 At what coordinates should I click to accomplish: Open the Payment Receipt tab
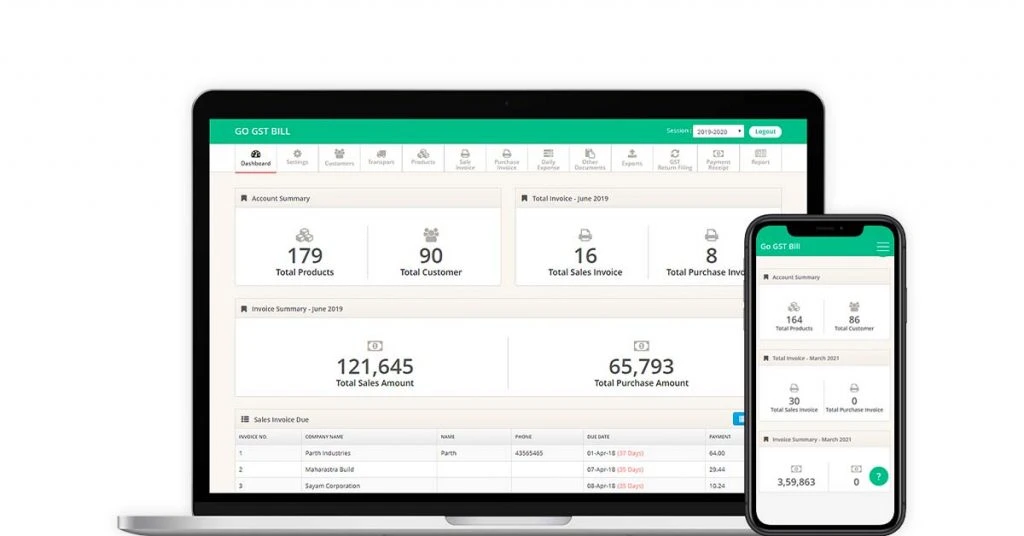click(x=718, y=159)
